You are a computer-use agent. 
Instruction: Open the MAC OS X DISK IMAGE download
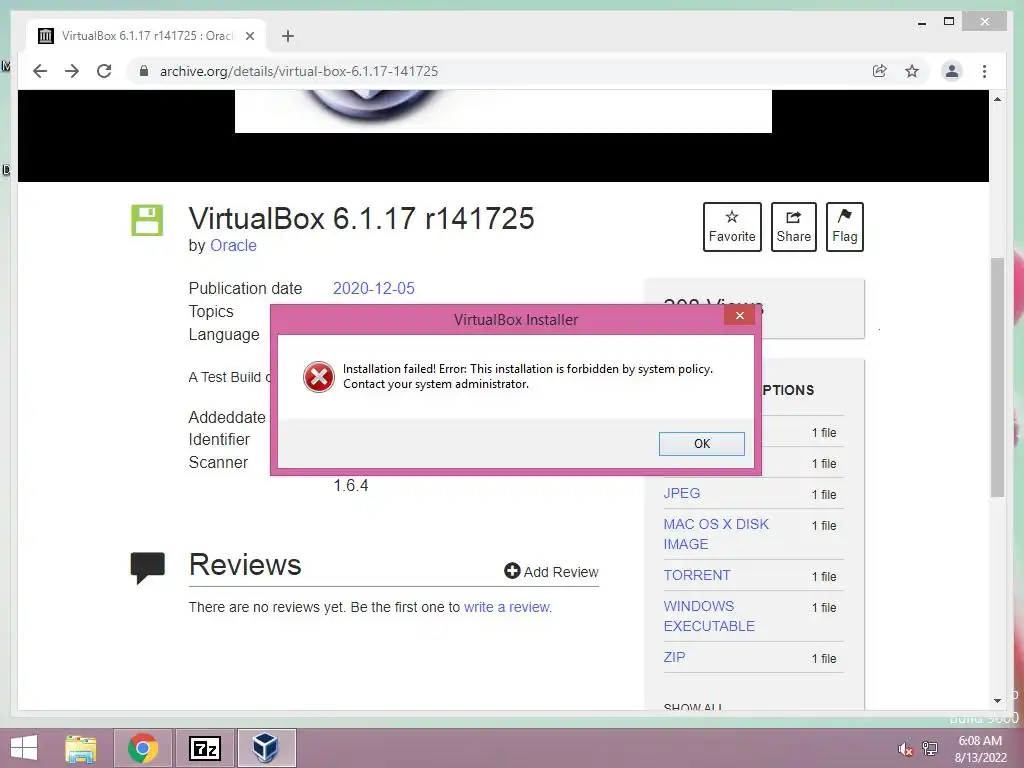[x=716, y=534]
